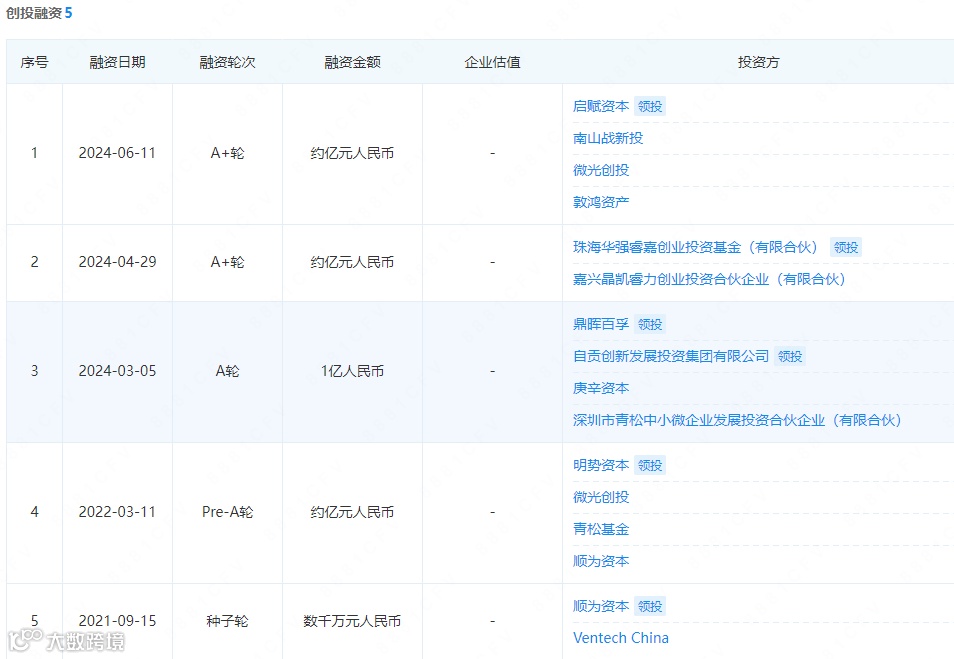Screen dimensions: 954x659
Task: Click the 领投 tag beside 启赋资本
Action: click(x=650, y=106)
